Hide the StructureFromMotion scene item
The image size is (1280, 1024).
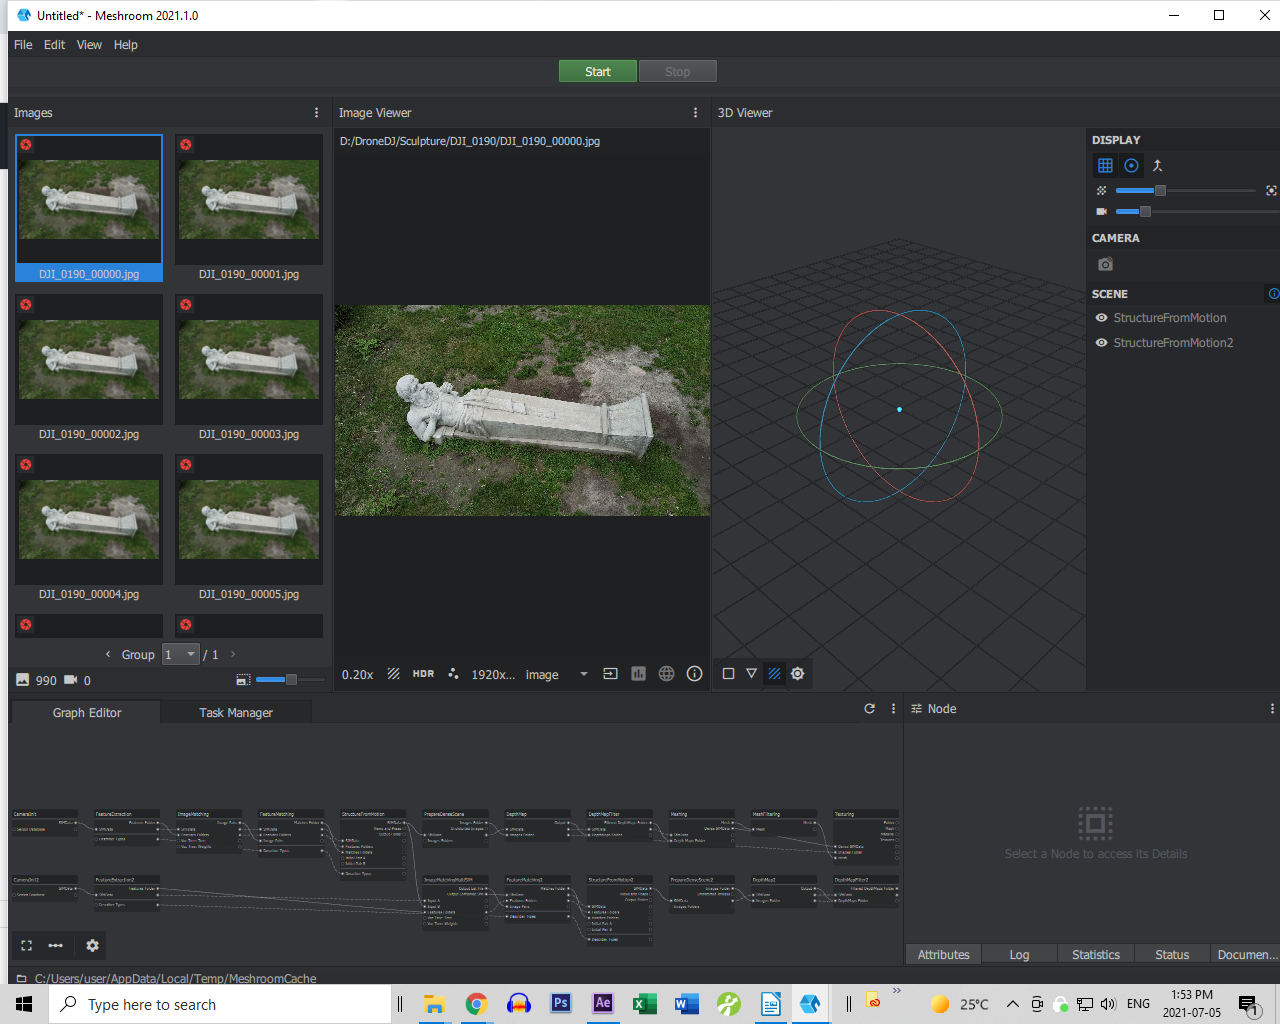pos(1101,318)
